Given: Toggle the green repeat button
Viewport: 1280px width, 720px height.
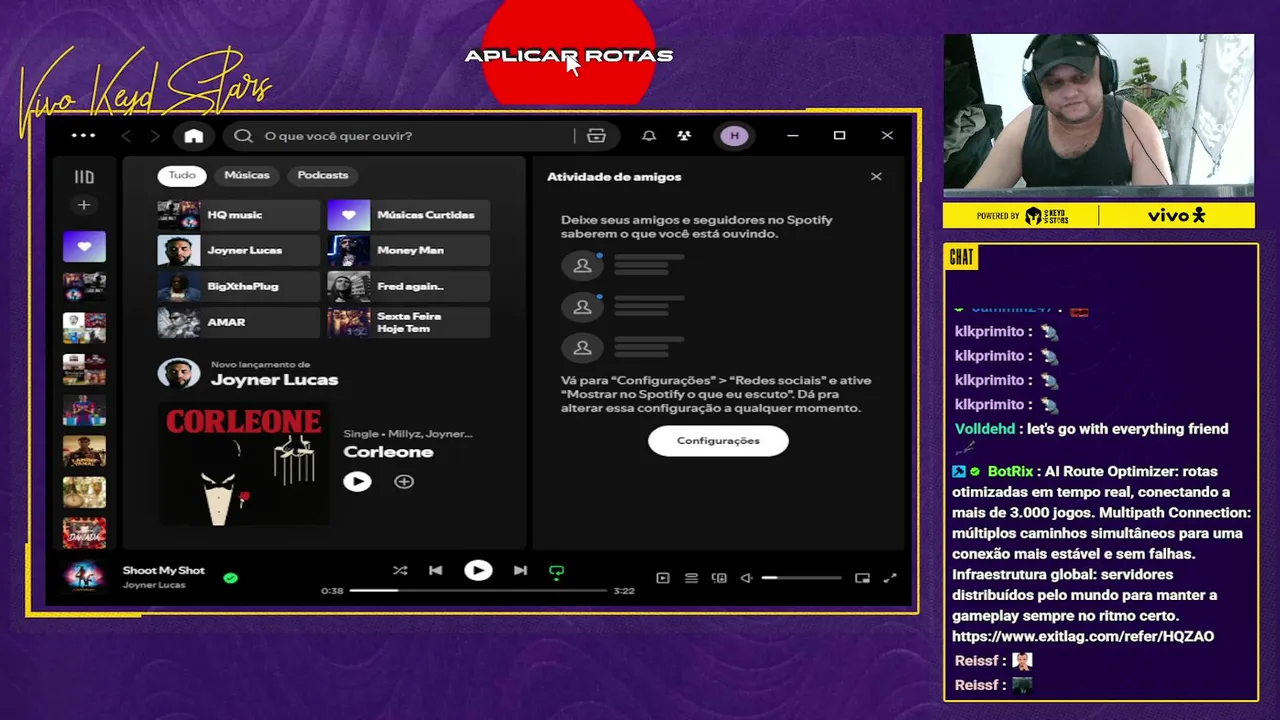Looking at the screenshot, I should [x=556, y=572].
